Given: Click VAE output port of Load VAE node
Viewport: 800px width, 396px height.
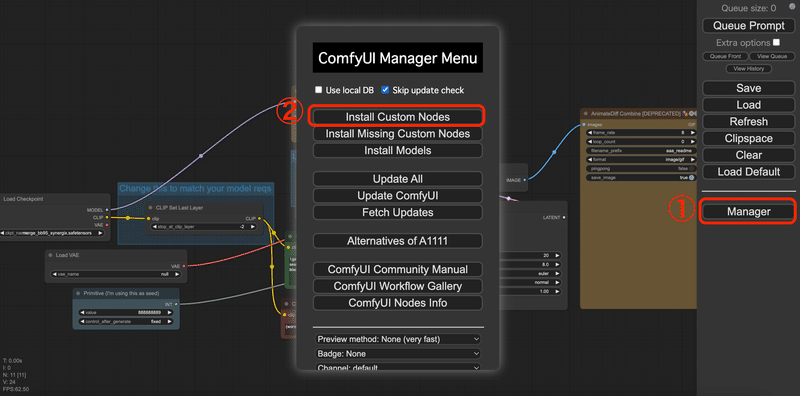Looking at the screenshot, I should pyautogui.click(x=183, y=266).
